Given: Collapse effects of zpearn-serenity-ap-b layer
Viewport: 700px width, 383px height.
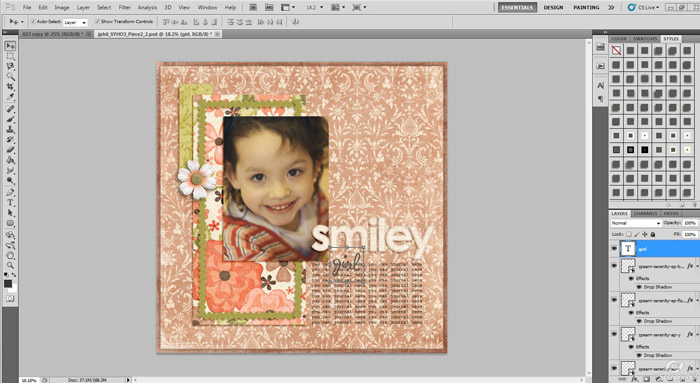Looking at the screenshot, I should coord(697,266).
